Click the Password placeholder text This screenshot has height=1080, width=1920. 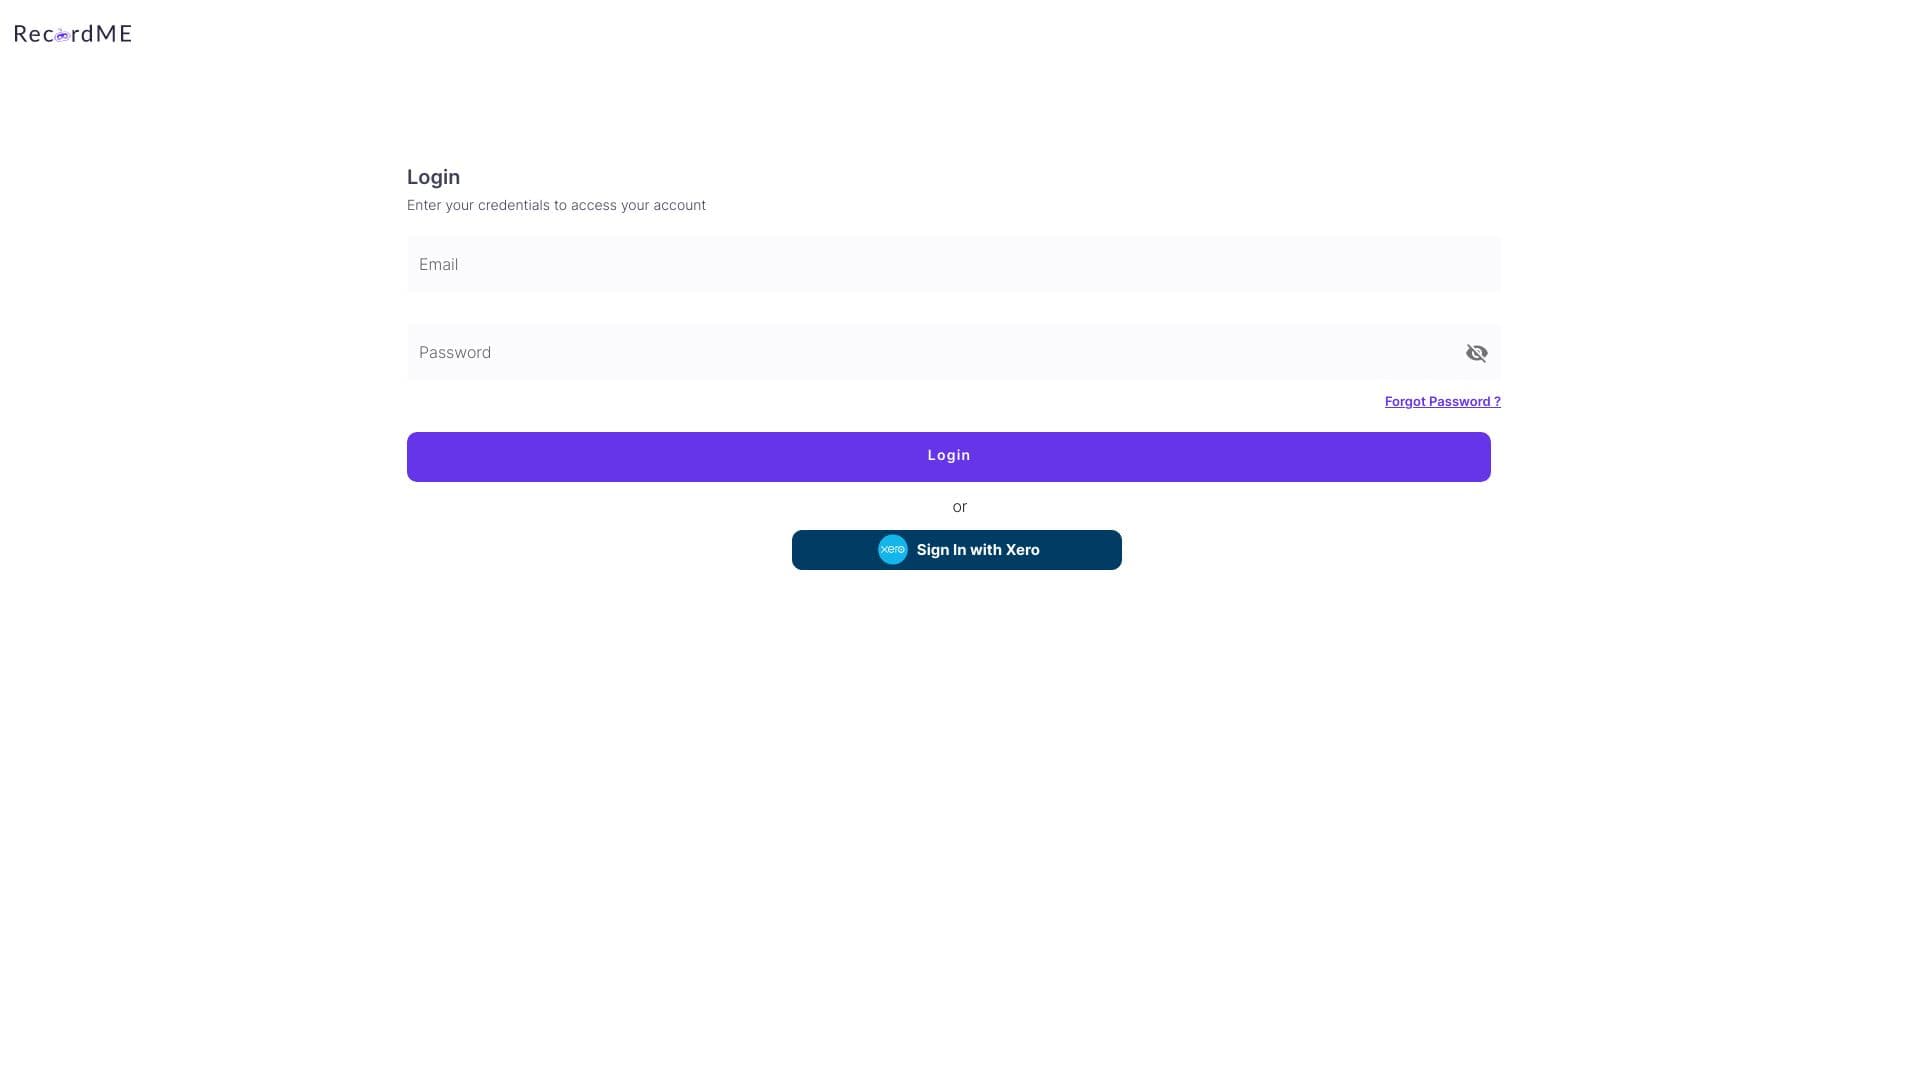(x=455, y=353)
